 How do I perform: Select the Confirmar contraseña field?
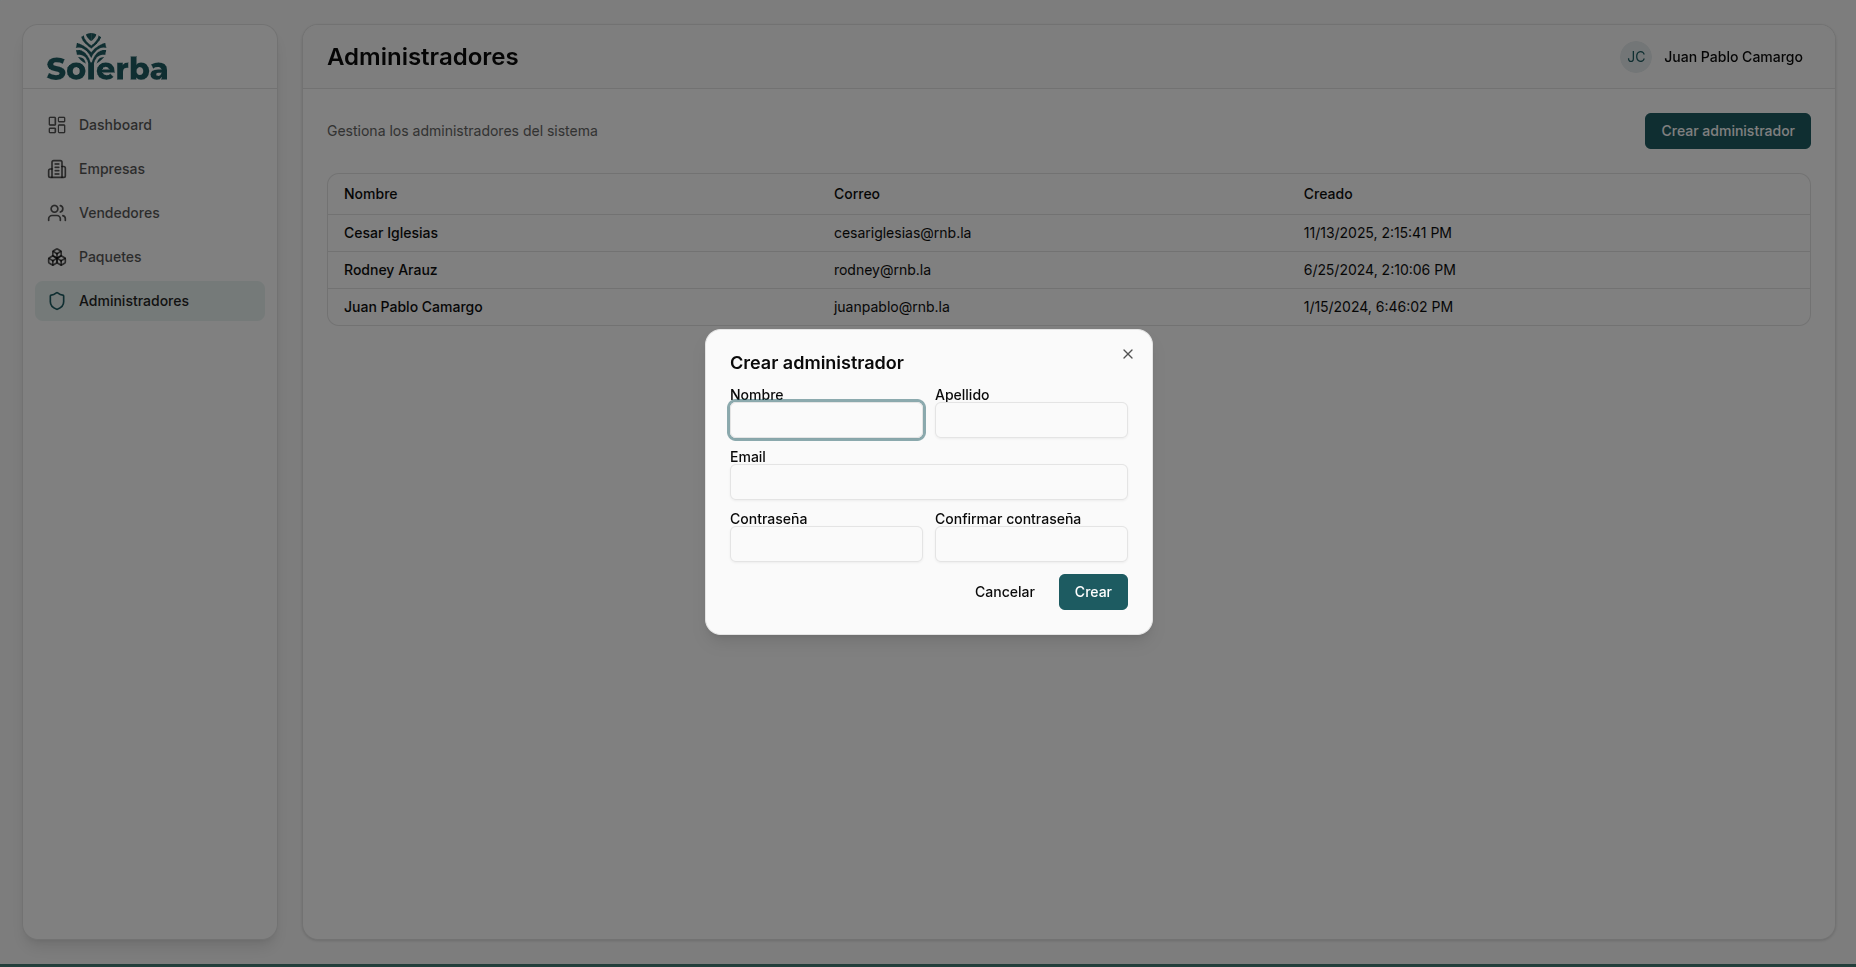(1030, 544)
